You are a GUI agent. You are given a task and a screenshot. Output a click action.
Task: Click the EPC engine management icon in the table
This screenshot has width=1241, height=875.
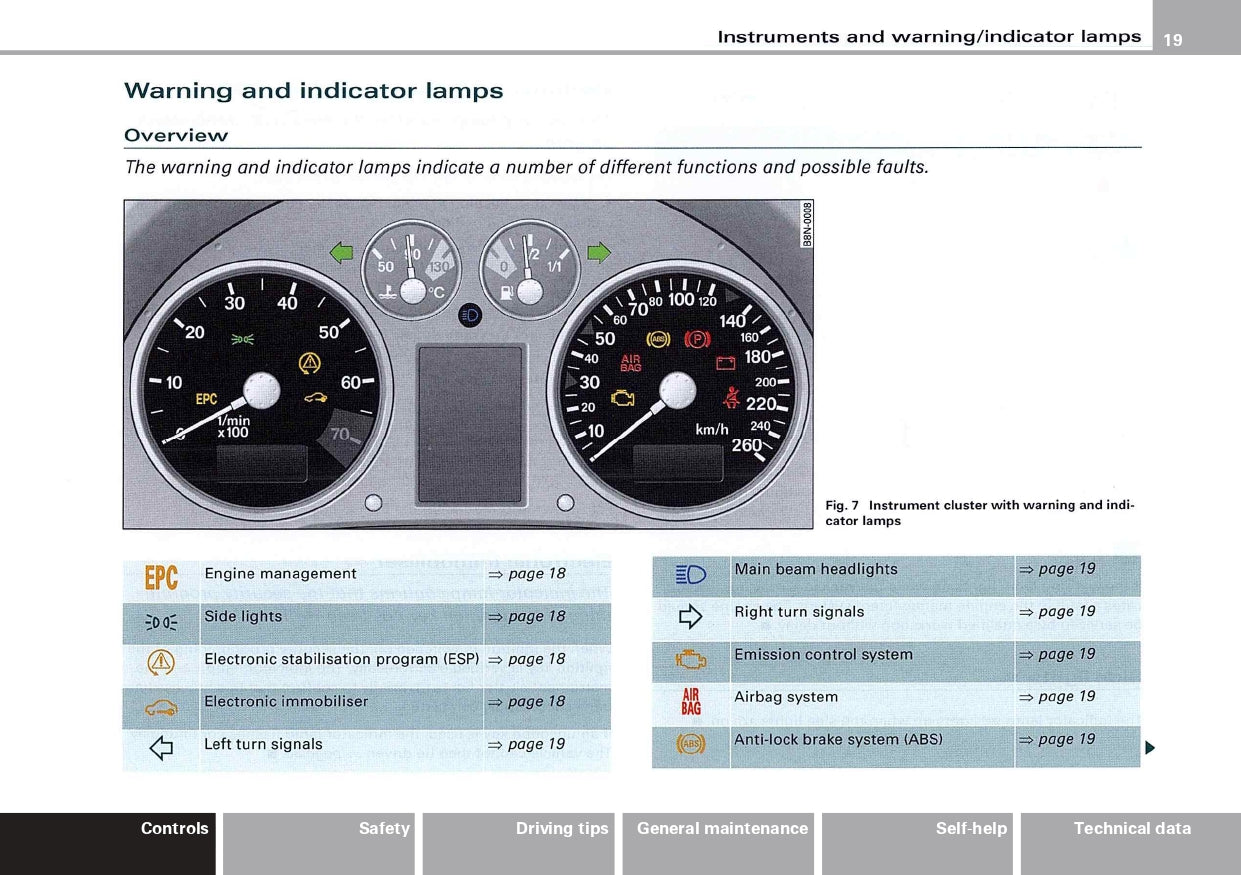coord(161,577)
